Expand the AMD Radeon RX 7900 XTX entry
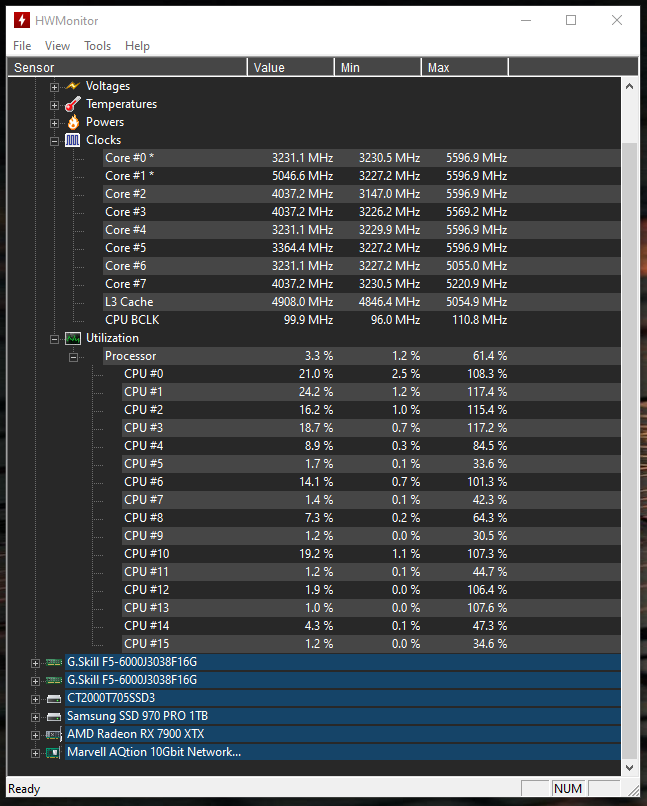 [x=35, y=735]
